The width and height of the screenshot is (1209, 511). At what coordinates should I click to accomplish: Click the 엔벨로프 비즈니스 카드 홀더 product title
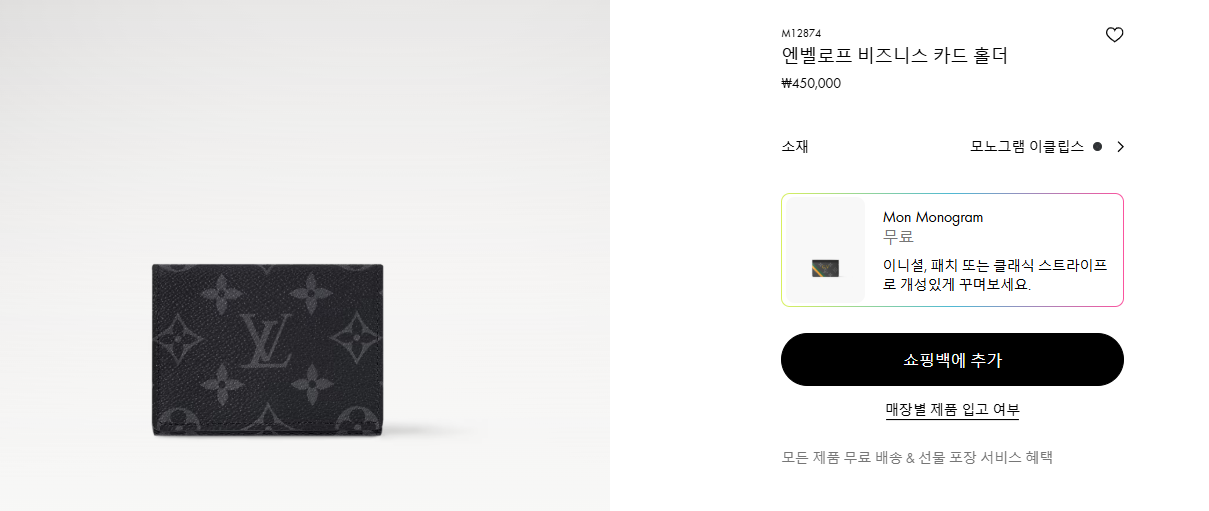894,56
